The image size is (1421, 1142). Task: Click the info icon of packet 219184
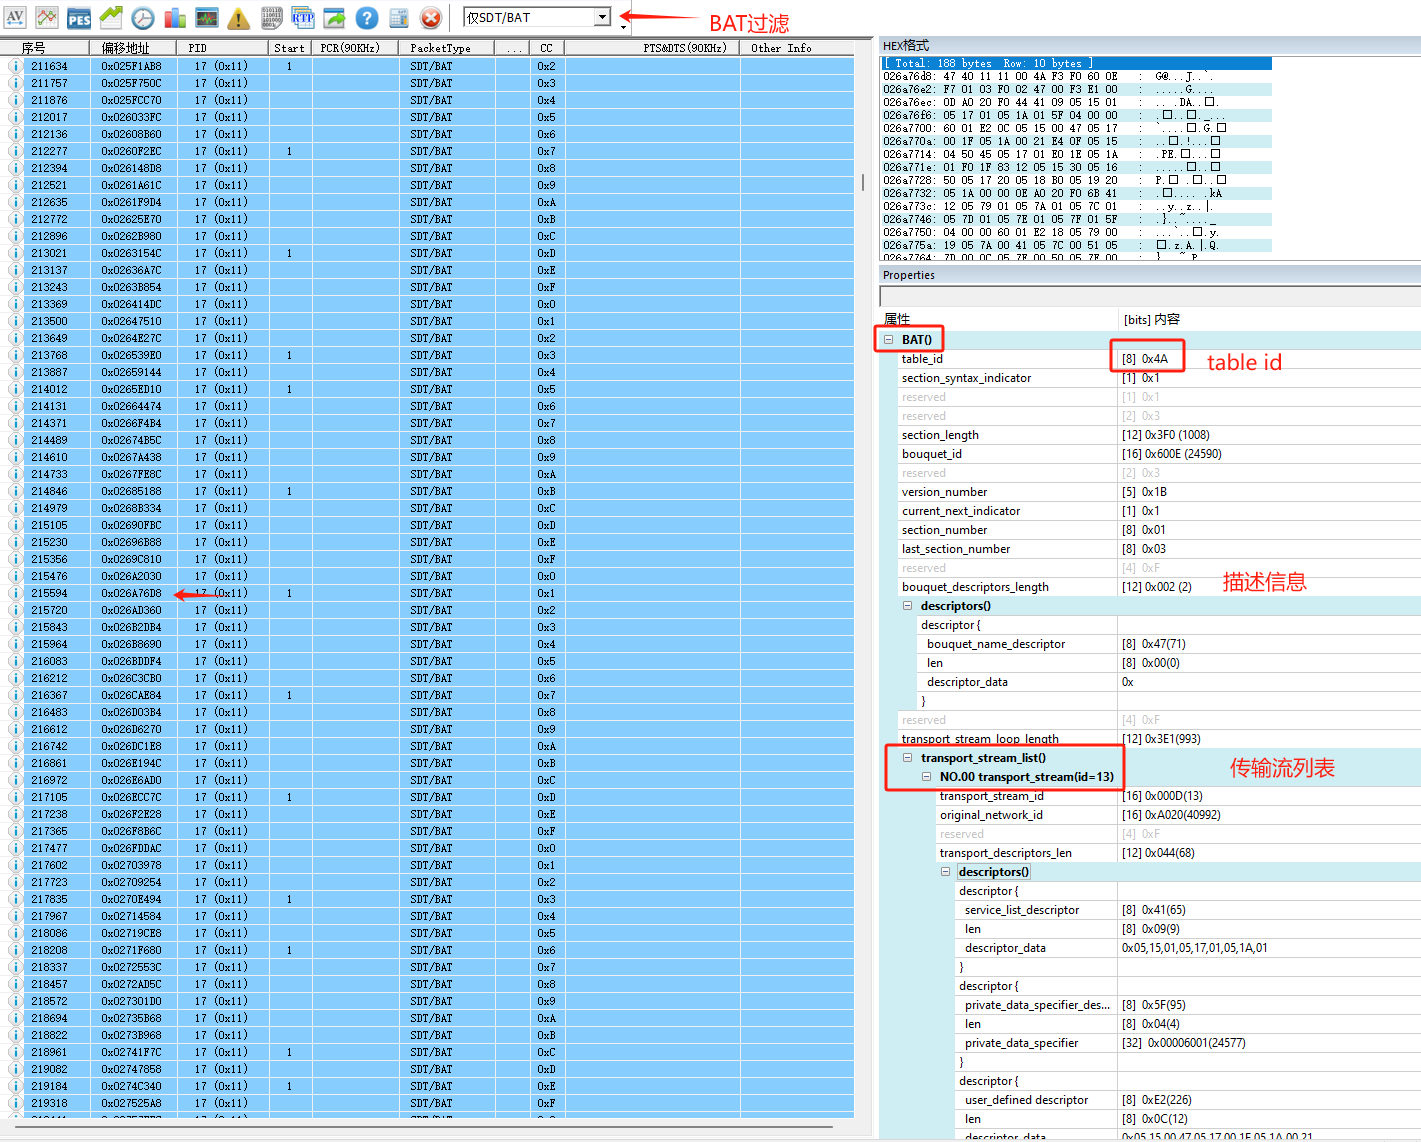[x=15, y=1086]
